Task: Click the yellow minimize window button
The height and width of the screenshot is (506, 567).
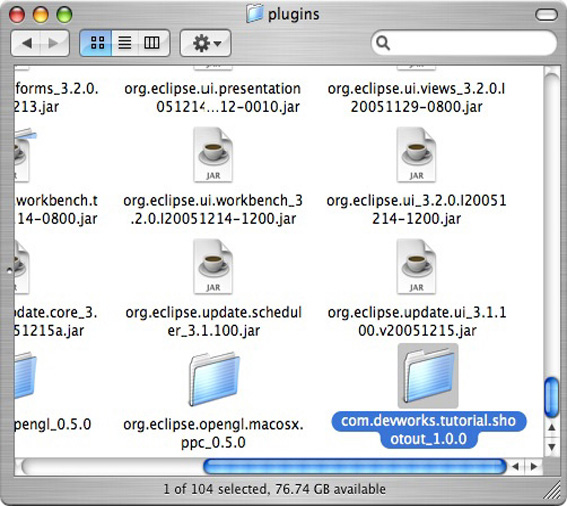Action: pyautogui.click(x=40, y=15)
